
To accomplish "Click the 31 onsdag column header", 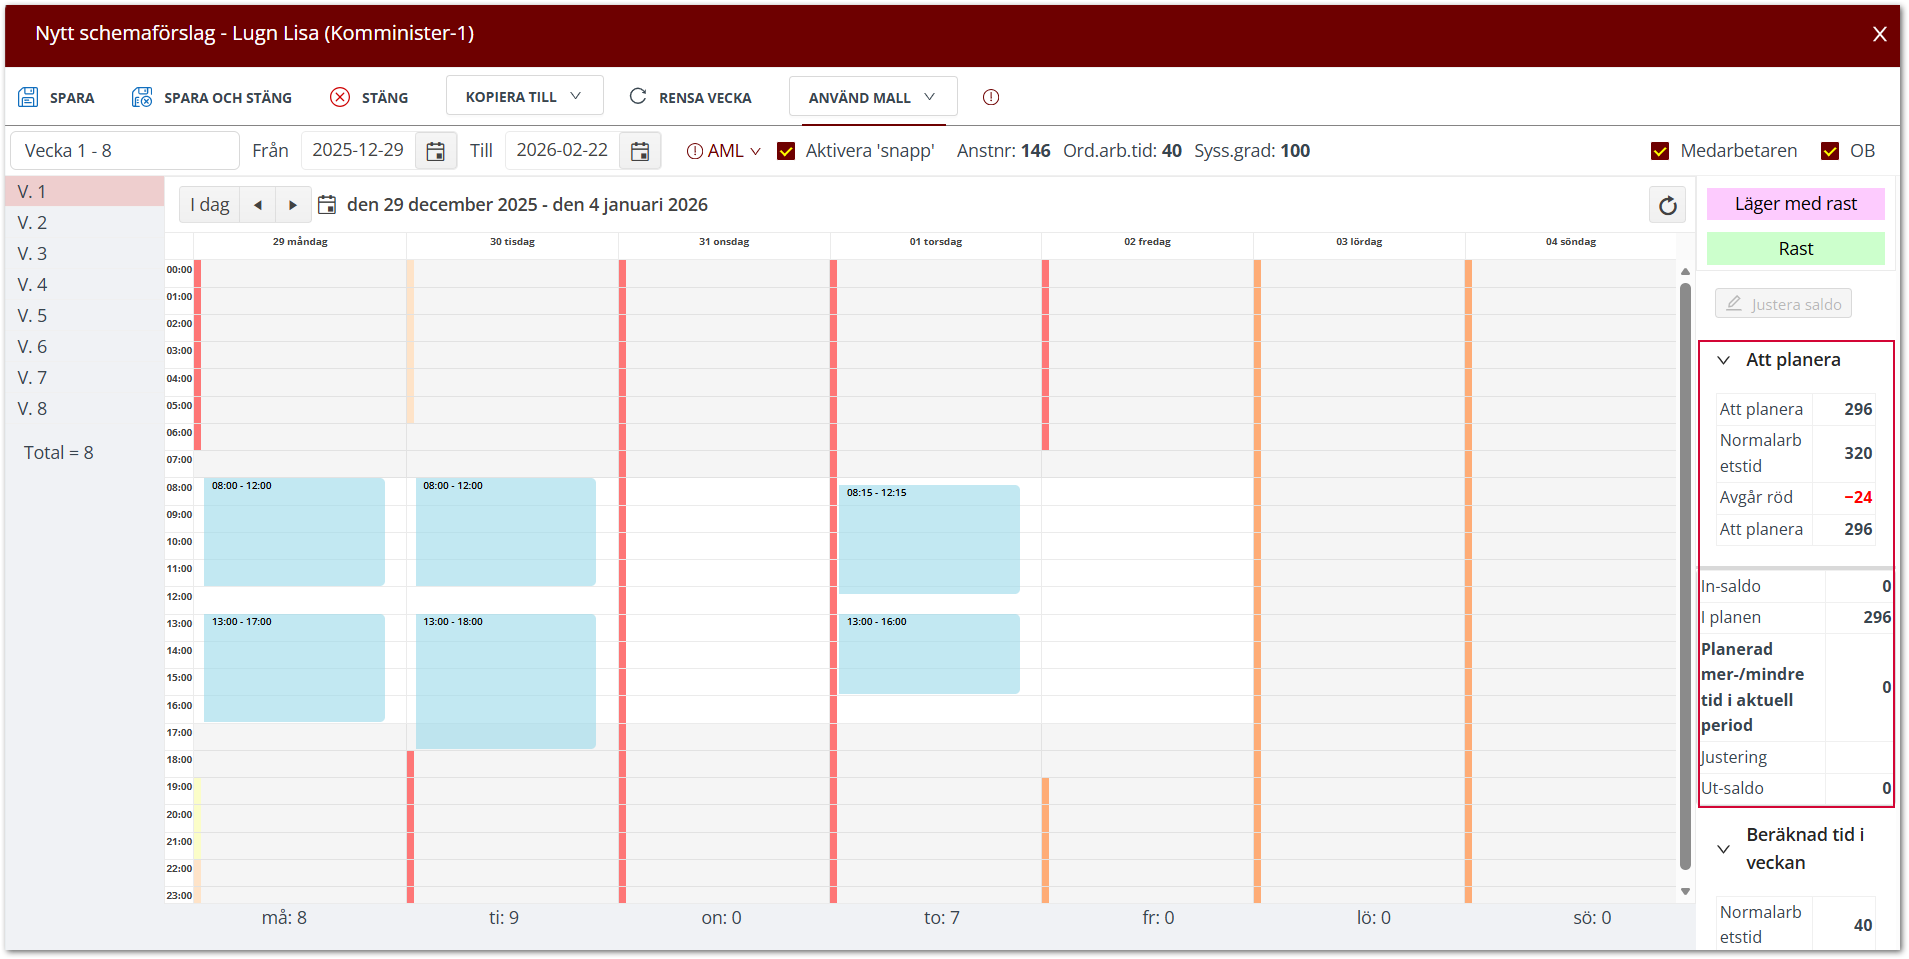I will (x=724, y=242).
